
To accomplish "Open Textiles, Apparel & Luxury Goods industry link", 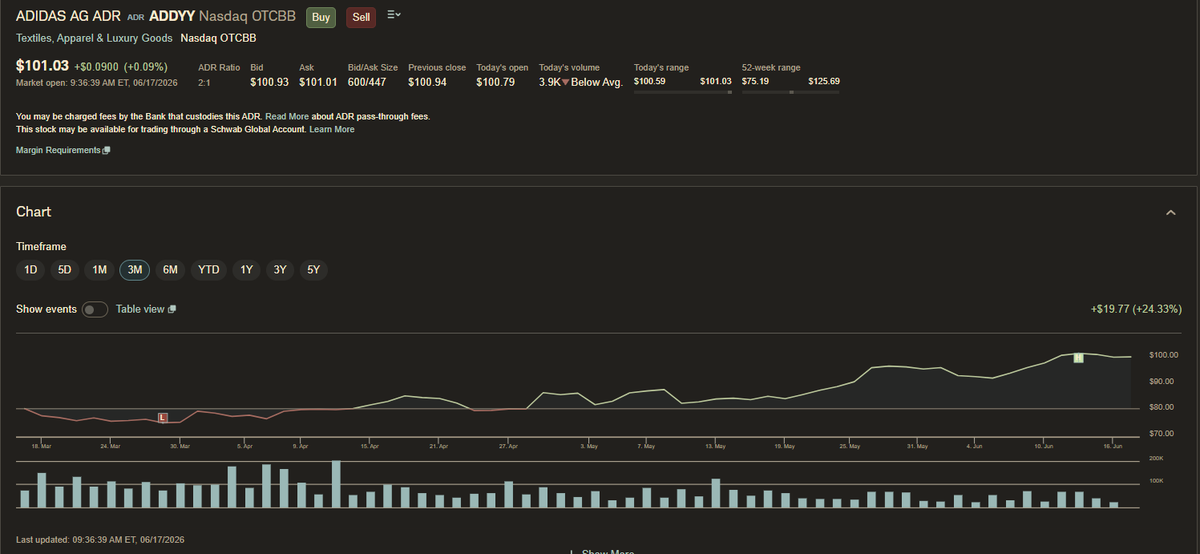I will tap(94, 38).
